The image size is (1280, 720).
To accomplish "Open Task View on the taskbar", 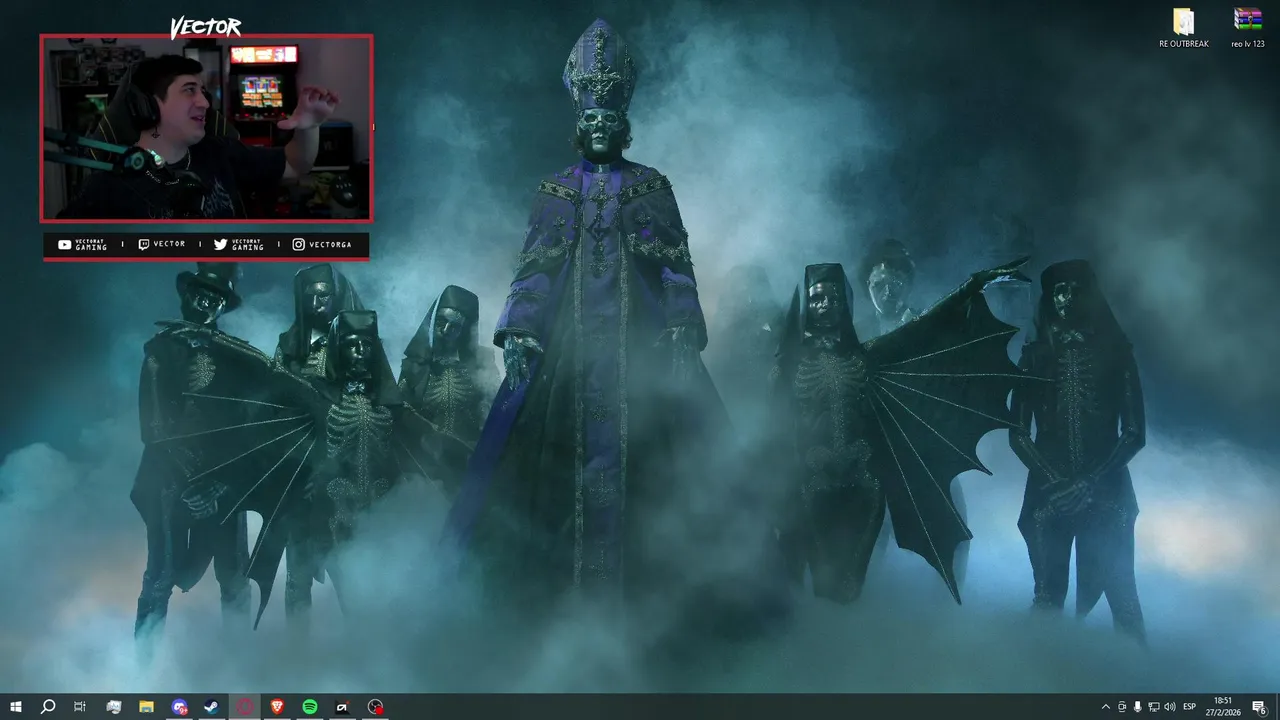I will pyautogui.click(x=80, y=707).
